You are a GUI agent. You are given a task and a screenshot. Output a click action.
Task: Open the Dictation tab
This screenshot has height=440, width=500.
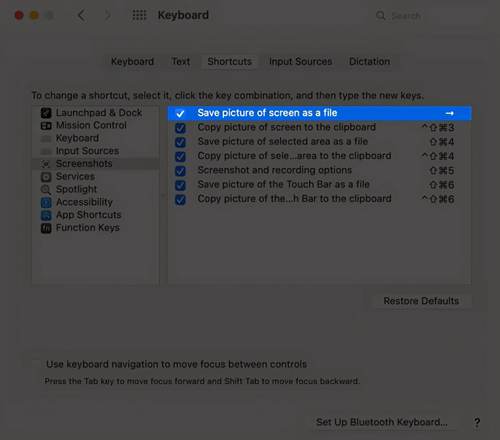point(369,62)
